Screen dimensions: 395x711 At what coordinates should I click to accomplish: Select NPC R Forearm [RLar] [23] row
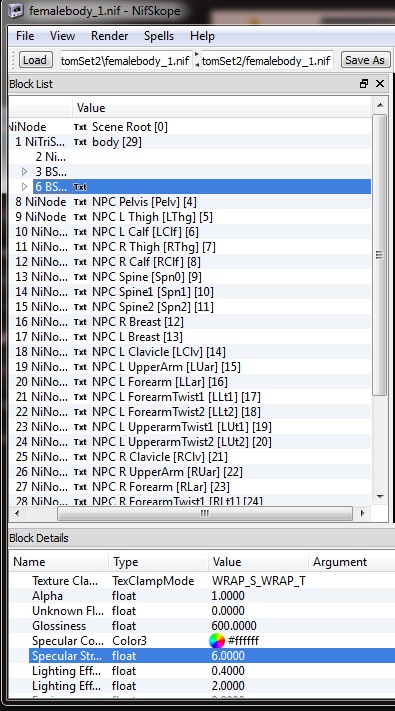[190, 487]
